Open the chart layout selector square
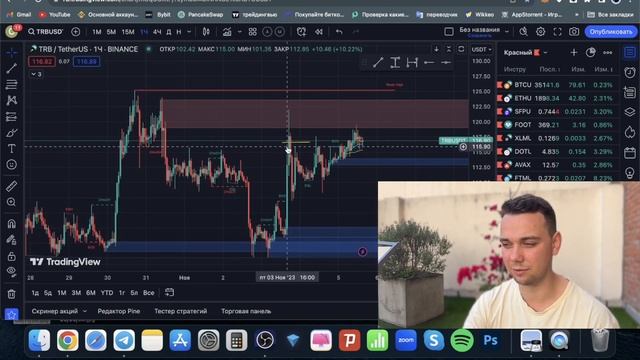Screen dimensions: 640x360 coord(449,32)
